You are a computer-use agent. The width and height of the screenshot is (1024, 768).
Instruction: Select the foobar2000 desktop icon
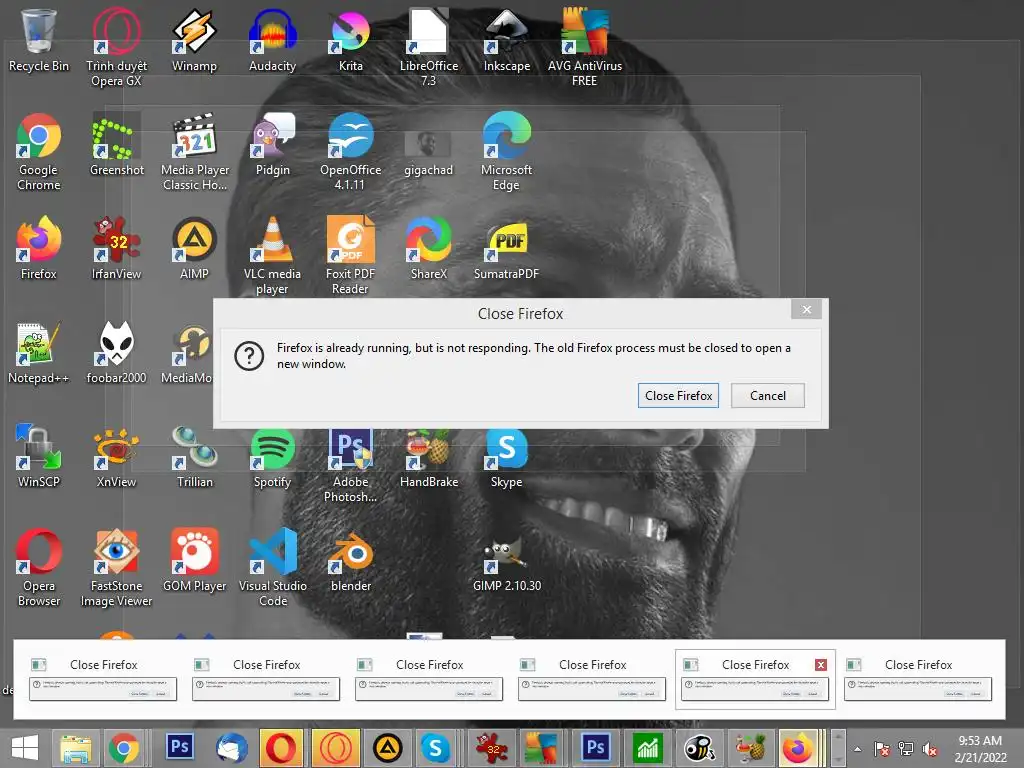click(x=116, y=353)
